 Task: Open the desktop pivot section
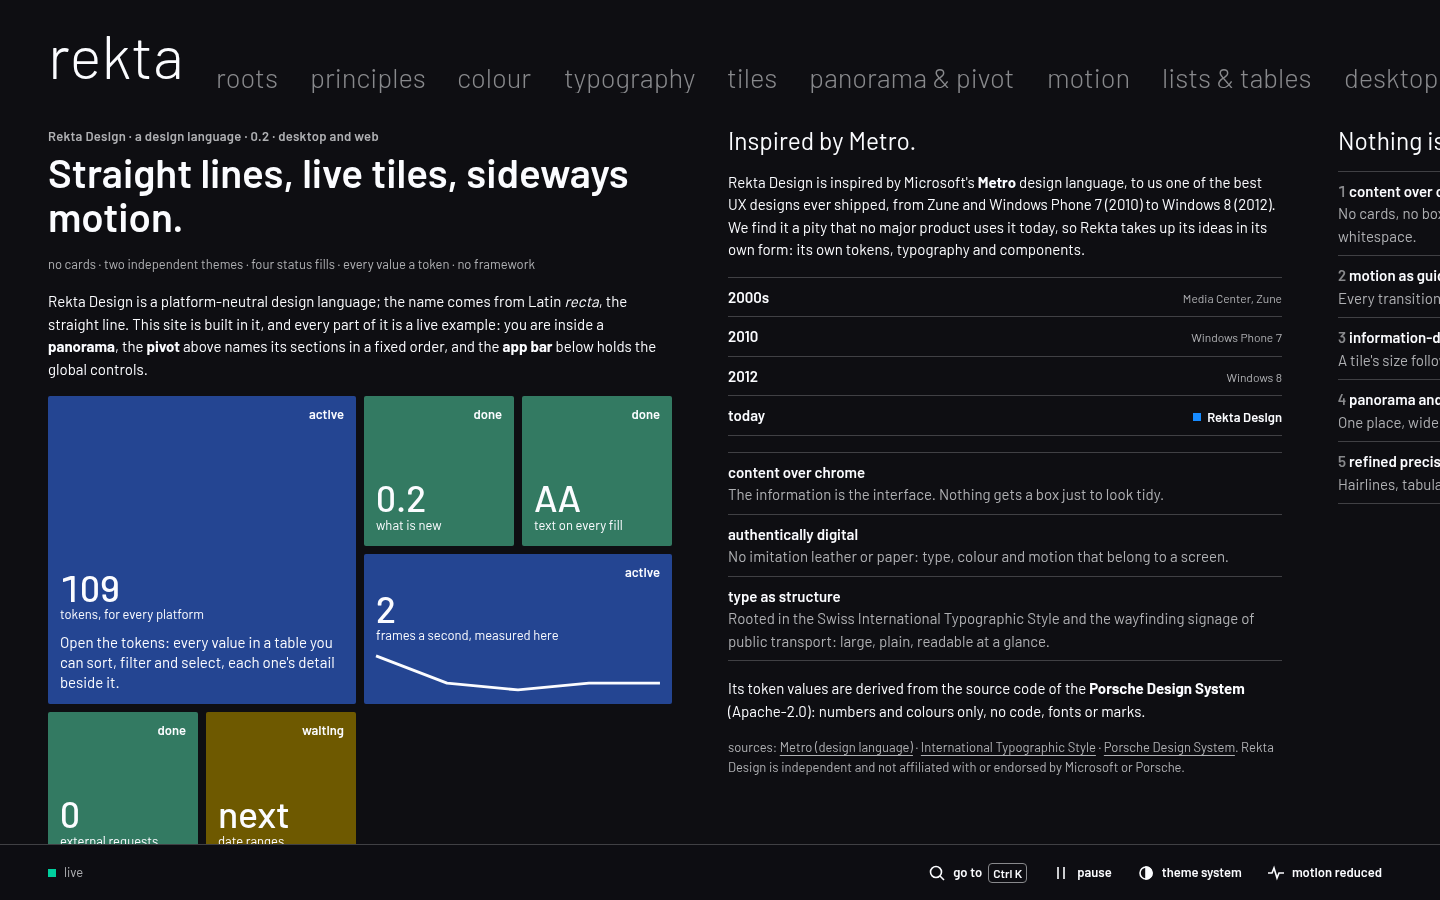pos(1391,78)
